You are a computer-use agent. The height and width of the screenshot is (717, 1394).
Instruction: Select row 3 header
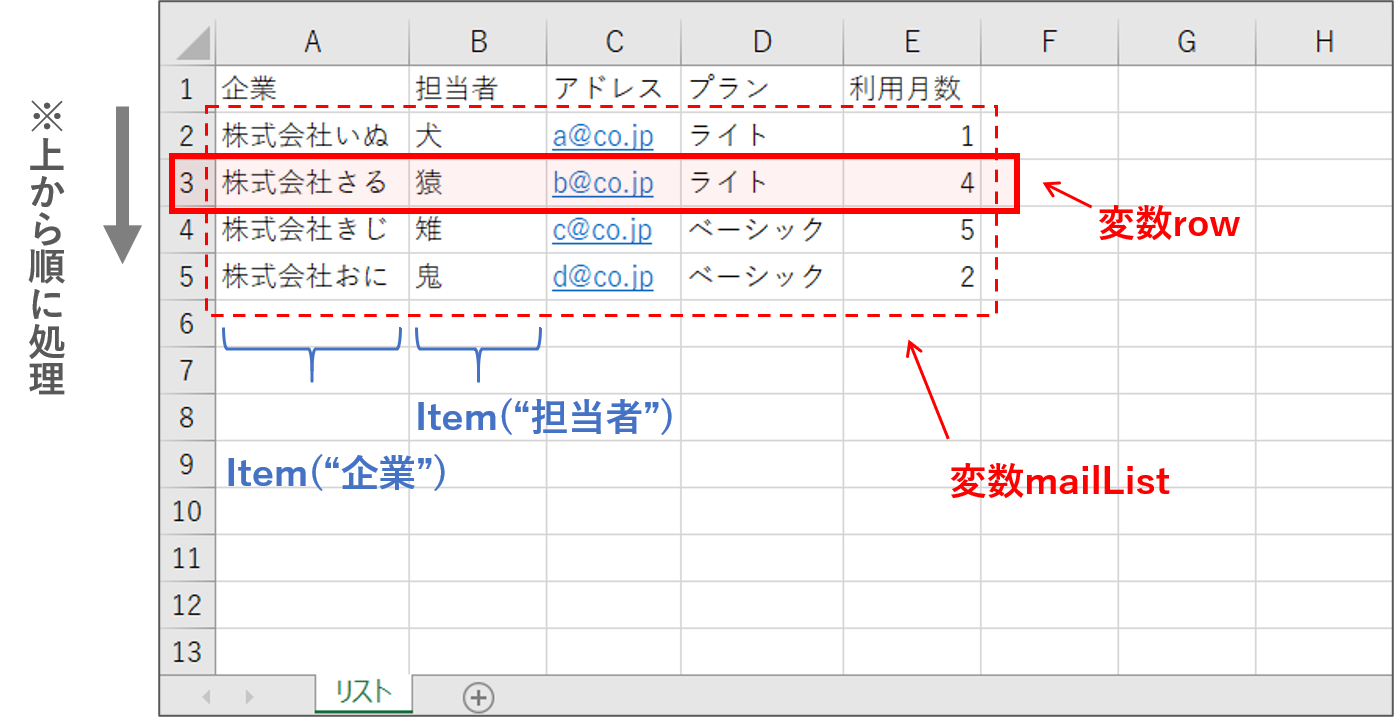point(187,183)
